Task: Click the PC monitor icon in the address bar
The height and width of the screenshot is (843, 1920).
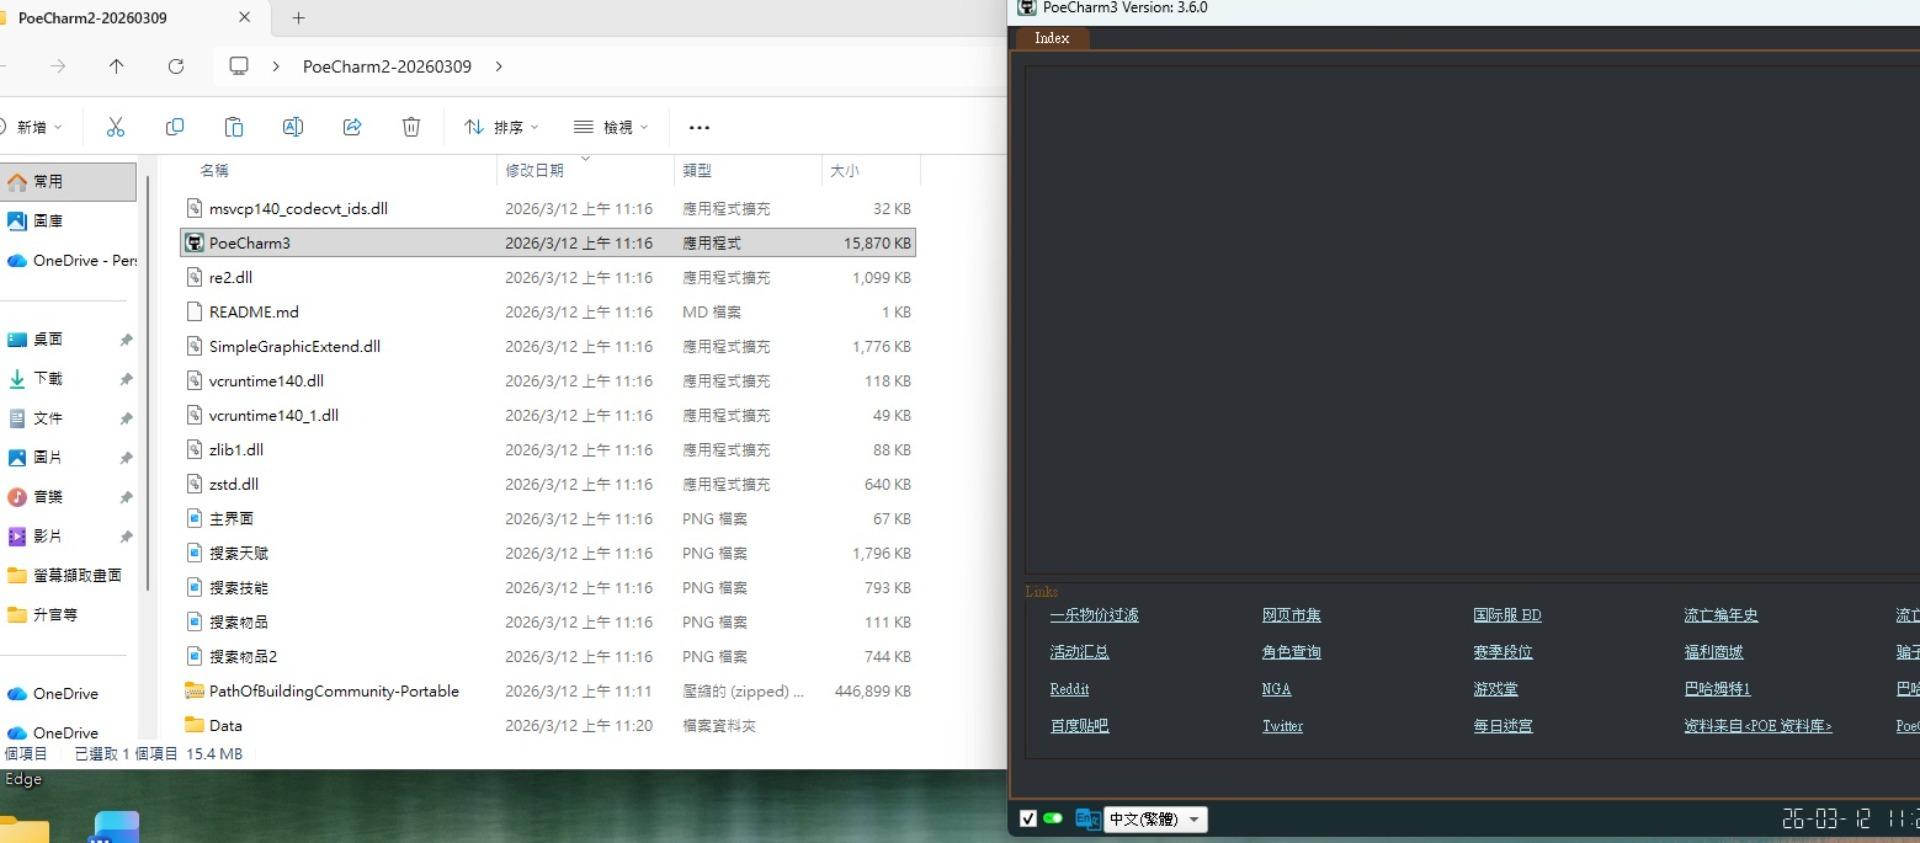Action: click(239, 66)
